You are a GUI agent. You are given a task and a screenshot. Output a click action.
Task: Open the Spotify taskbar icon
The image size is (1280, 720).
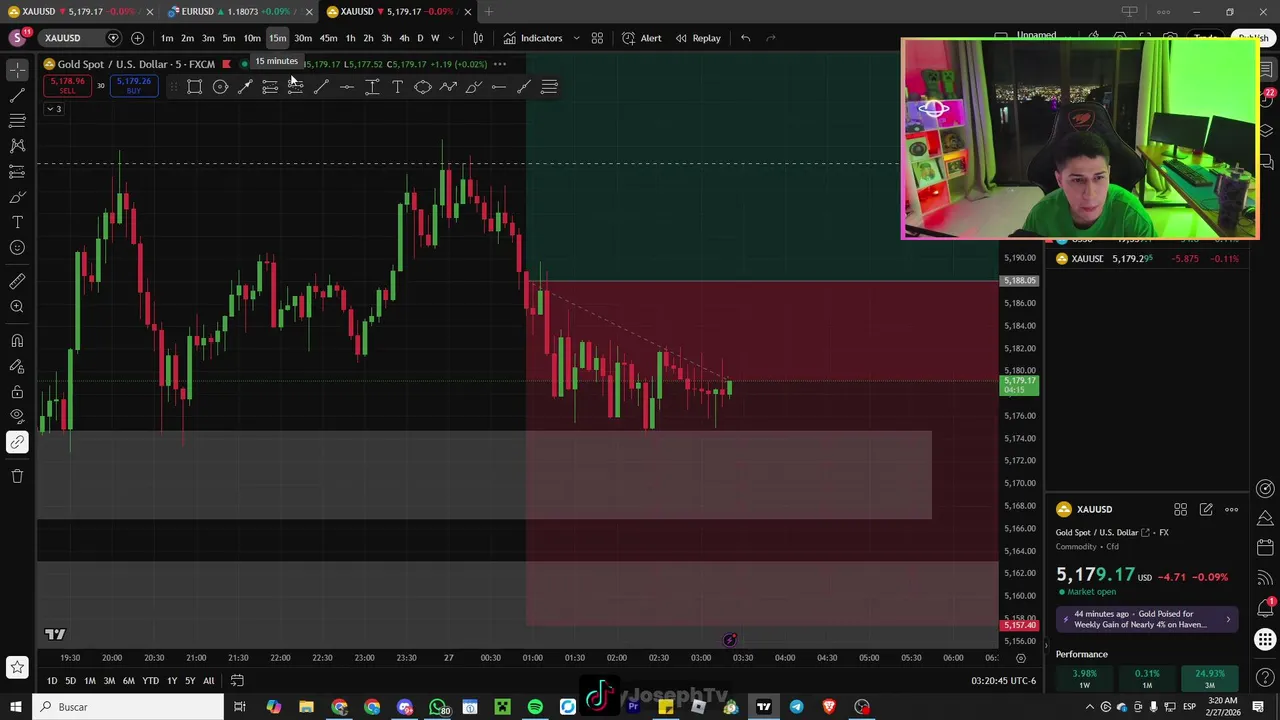coord(535,707)
